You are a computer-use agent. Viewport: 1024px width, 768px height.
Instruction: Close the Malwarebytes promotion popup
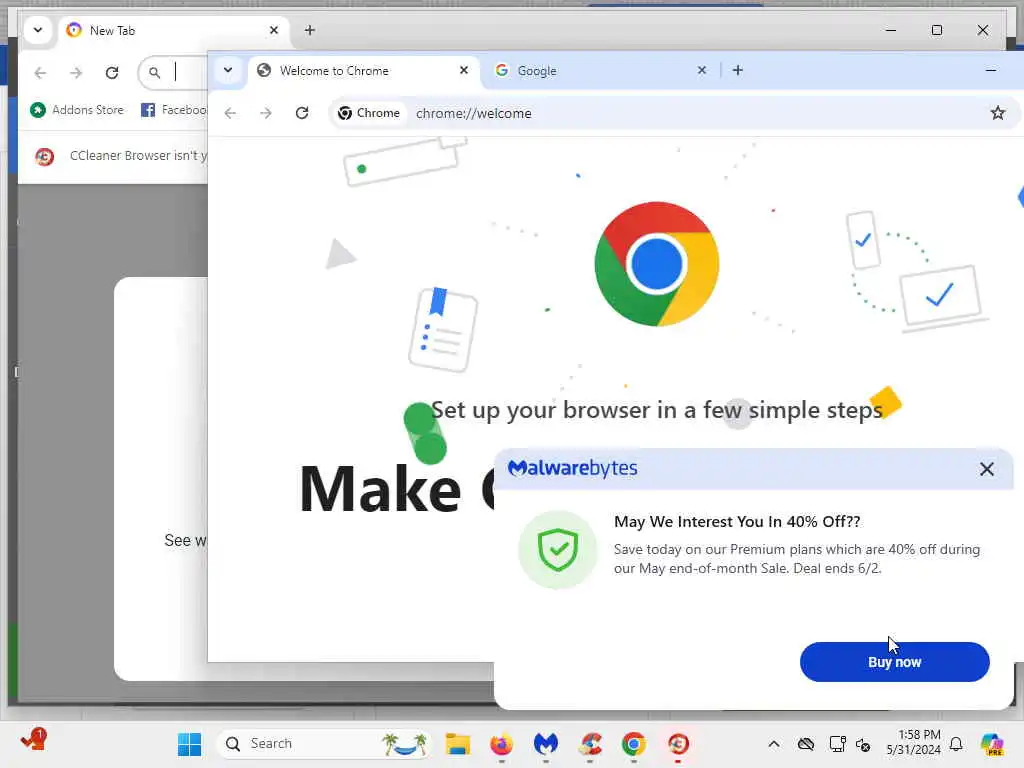pyautogui.click(x=986, y=469)
